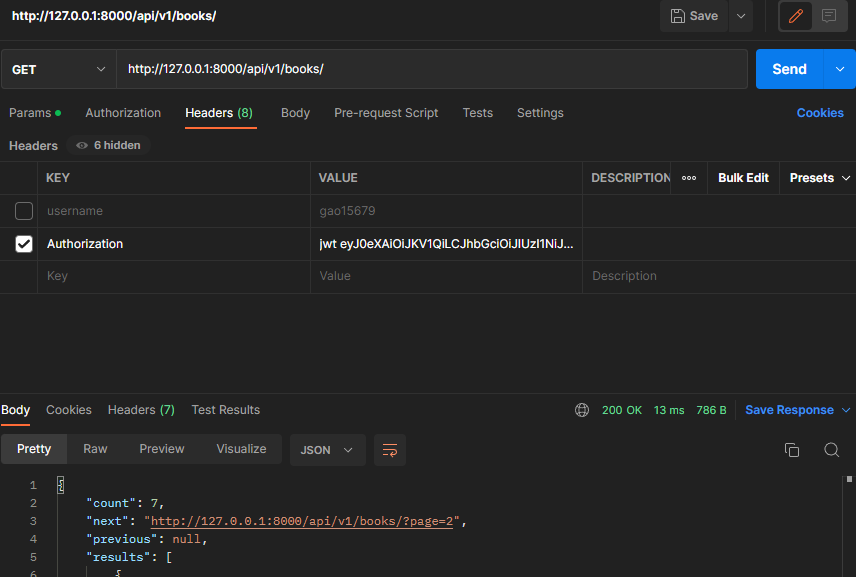Select the Visualize view

[x=241, y=449]
